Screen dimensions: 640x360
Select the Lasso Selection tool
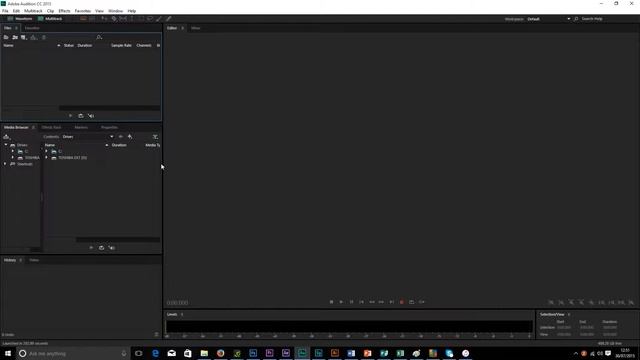click(x=150, y=19)
